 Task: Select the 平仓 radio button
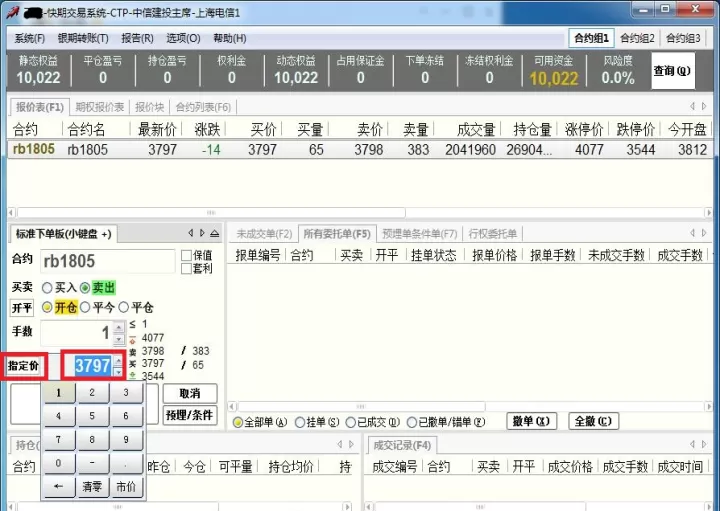coord(124,307)
